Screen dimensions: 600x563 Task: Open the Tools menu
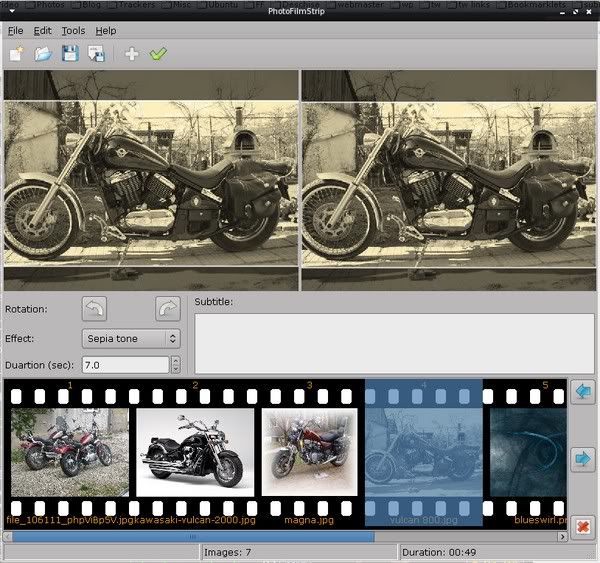click(73, 31)
